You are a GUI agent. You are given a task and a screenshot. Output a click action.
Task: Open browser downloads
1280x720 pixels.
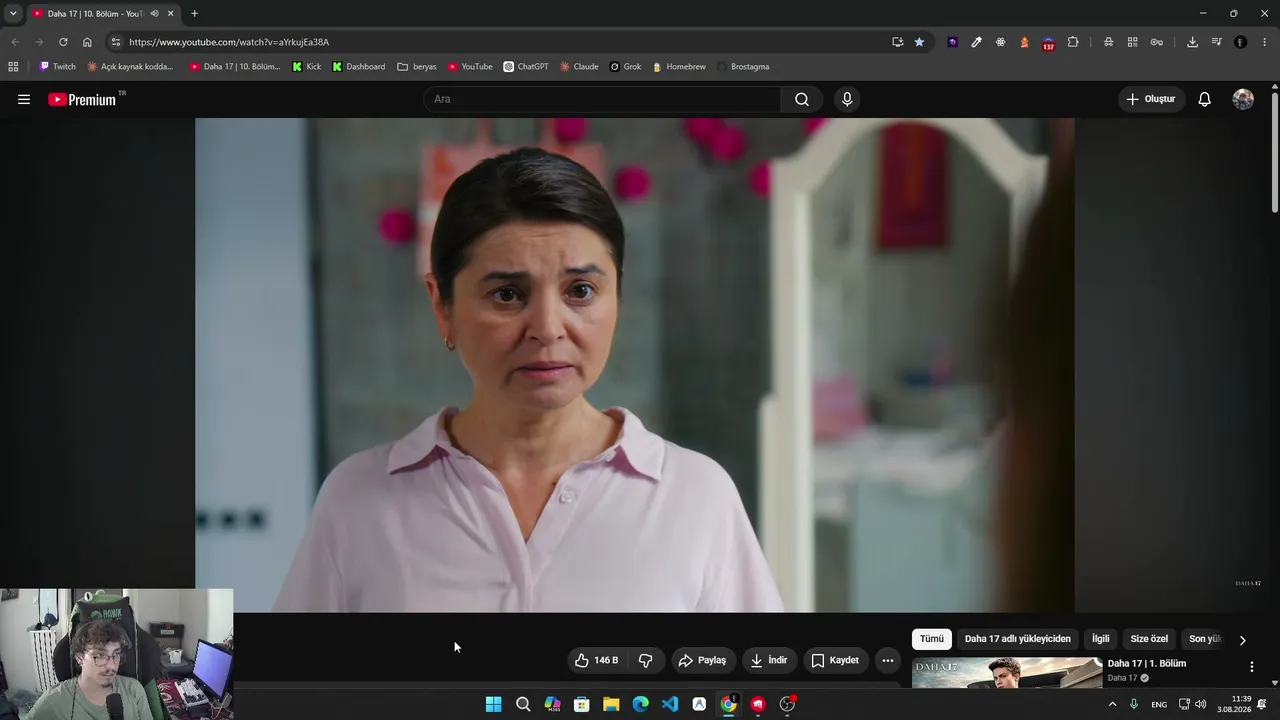point(1192,42)
